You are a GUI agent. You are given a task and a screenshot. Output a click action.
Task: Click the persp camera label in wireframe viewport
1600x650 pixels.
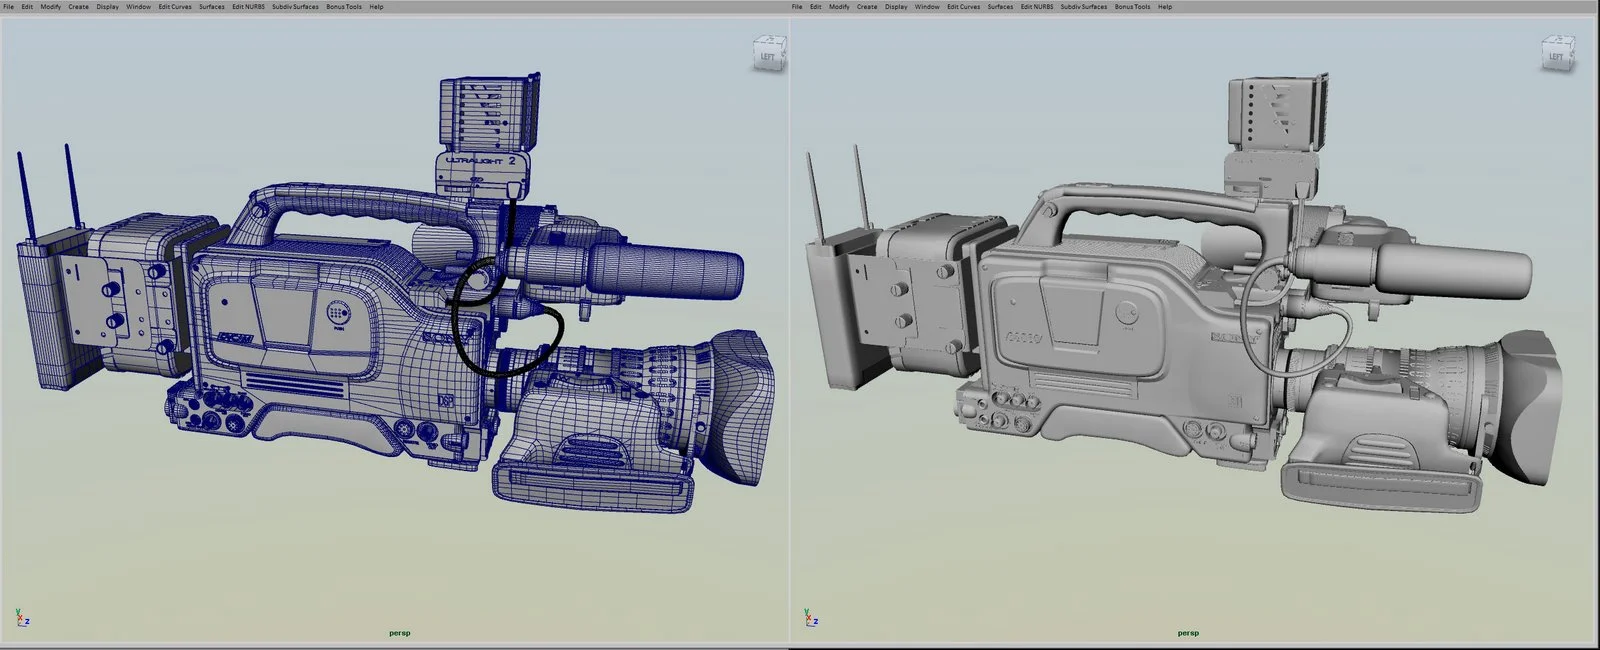click(x=400, y=633)
